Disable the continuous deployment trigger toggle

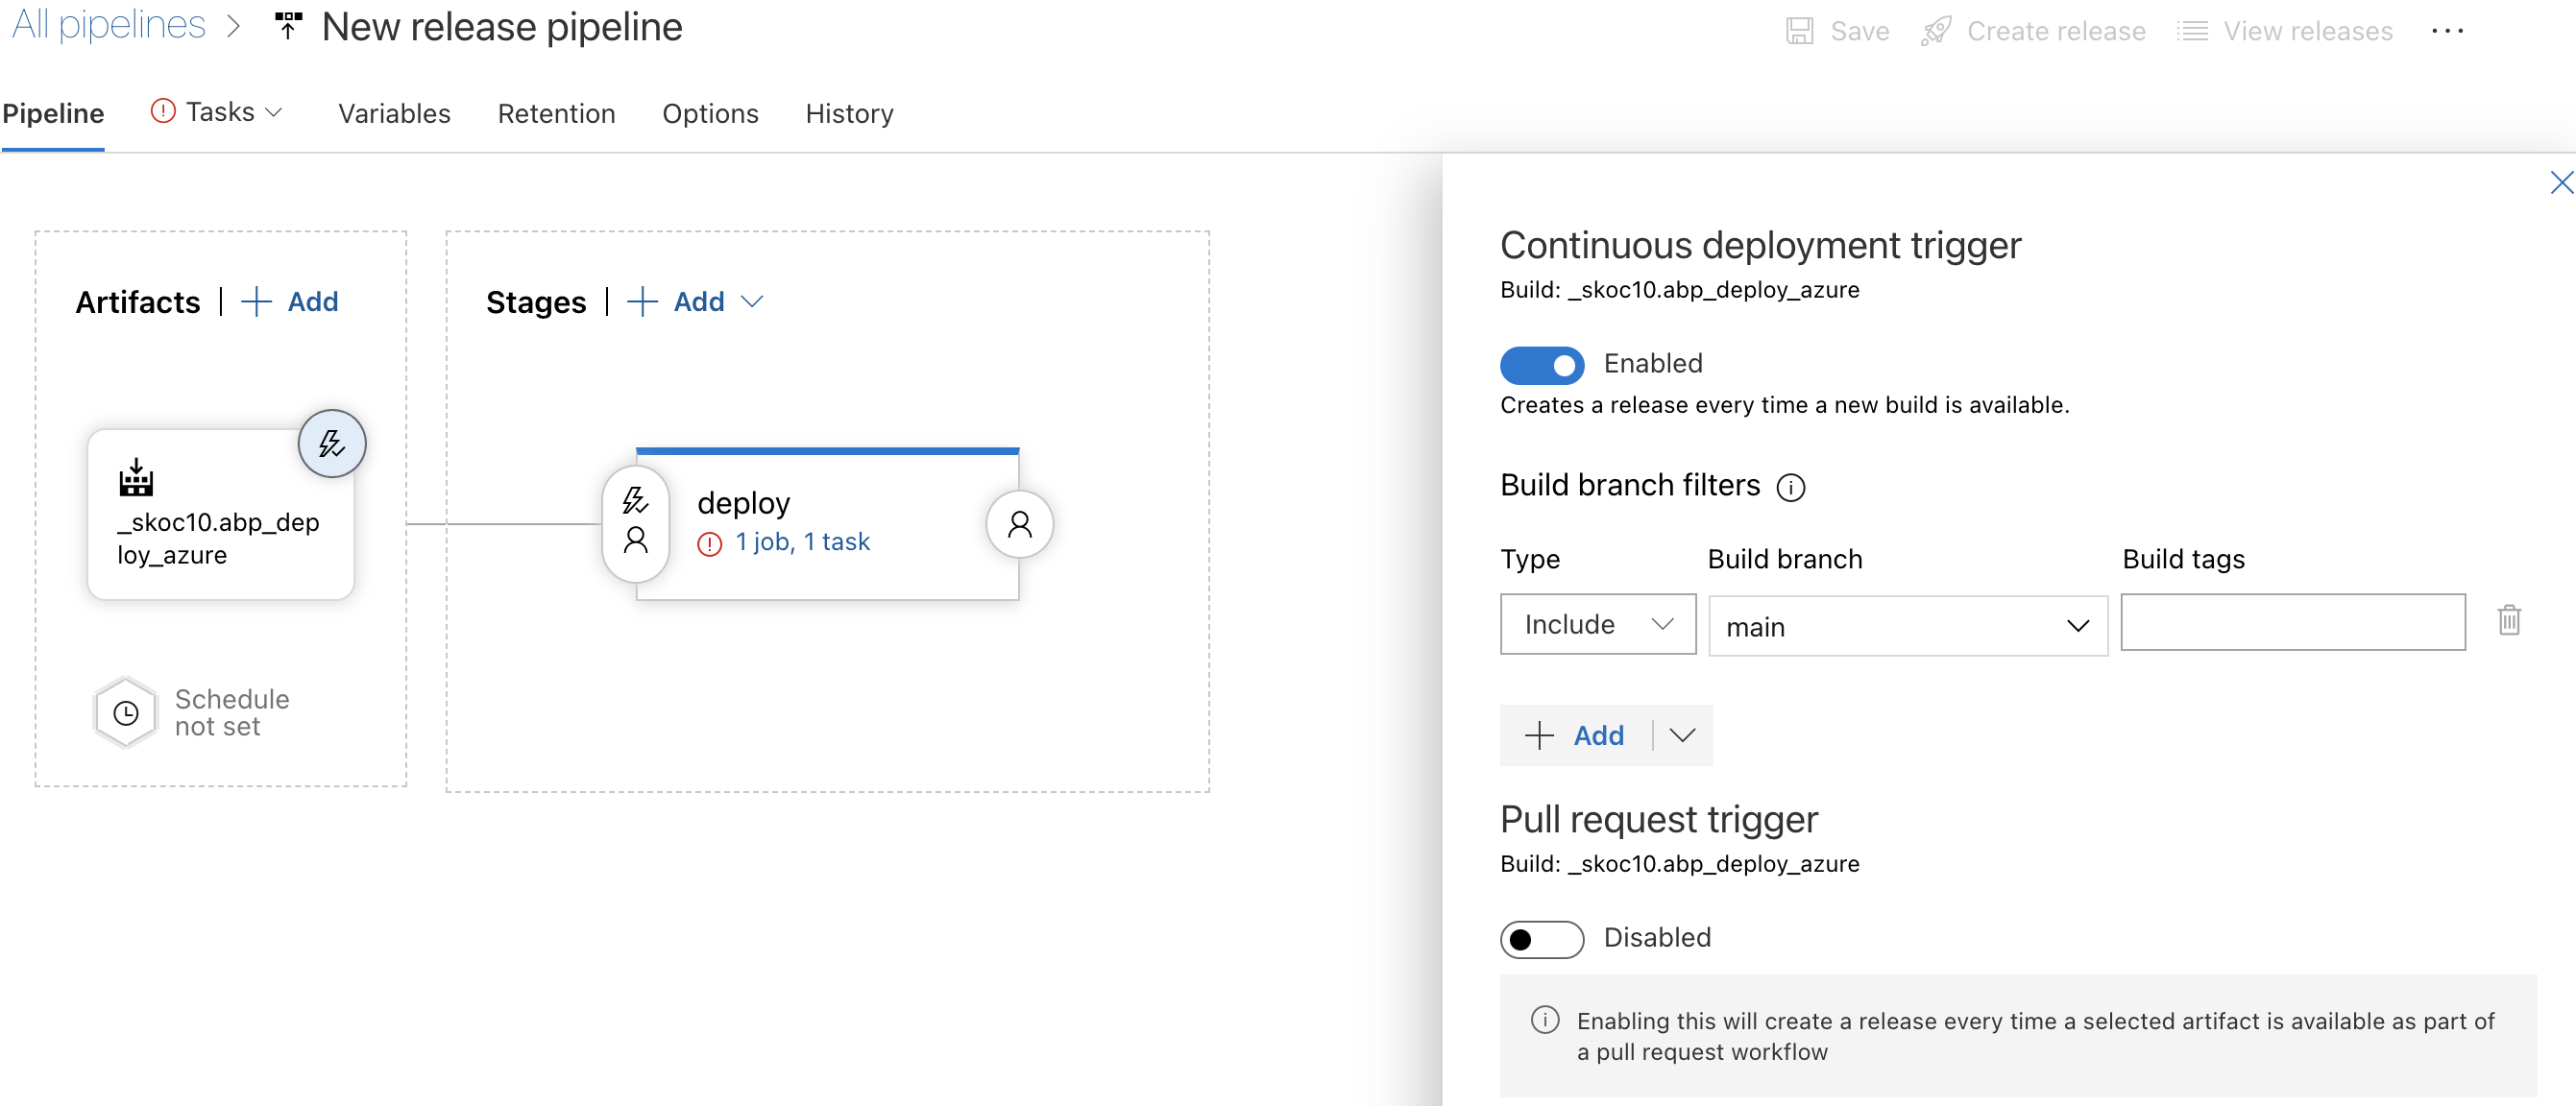(1541, 364)
